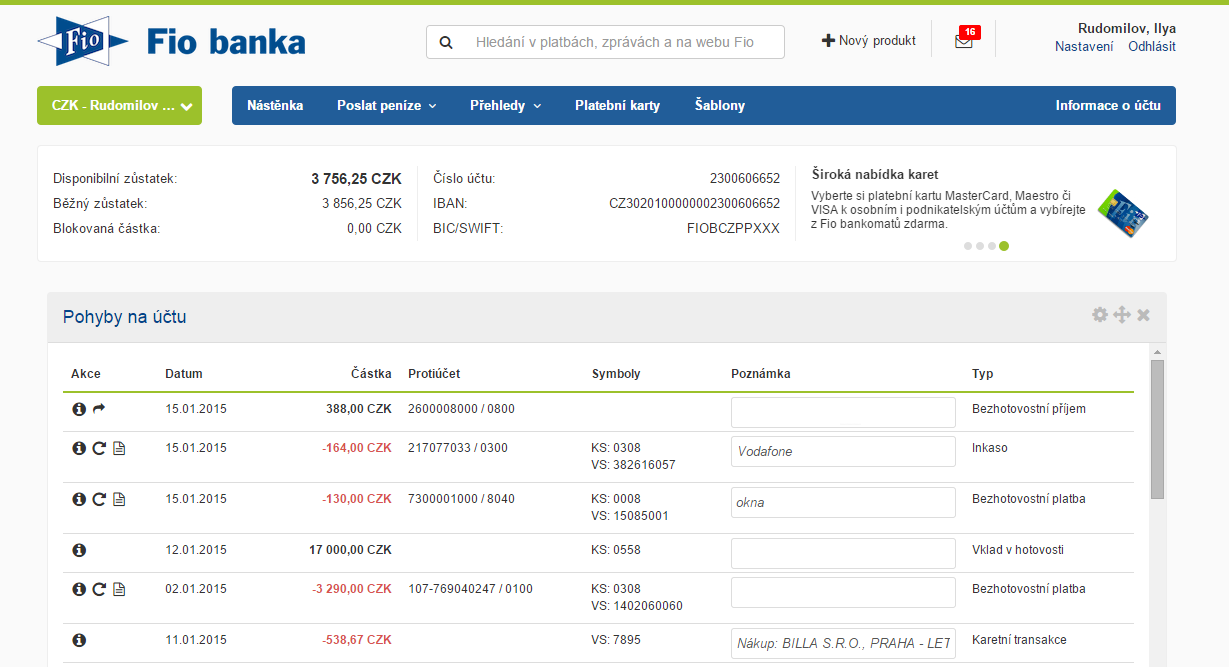Click reply arrow on the 388,00 CZK row
1229x667 pixels.
point(99,409)
